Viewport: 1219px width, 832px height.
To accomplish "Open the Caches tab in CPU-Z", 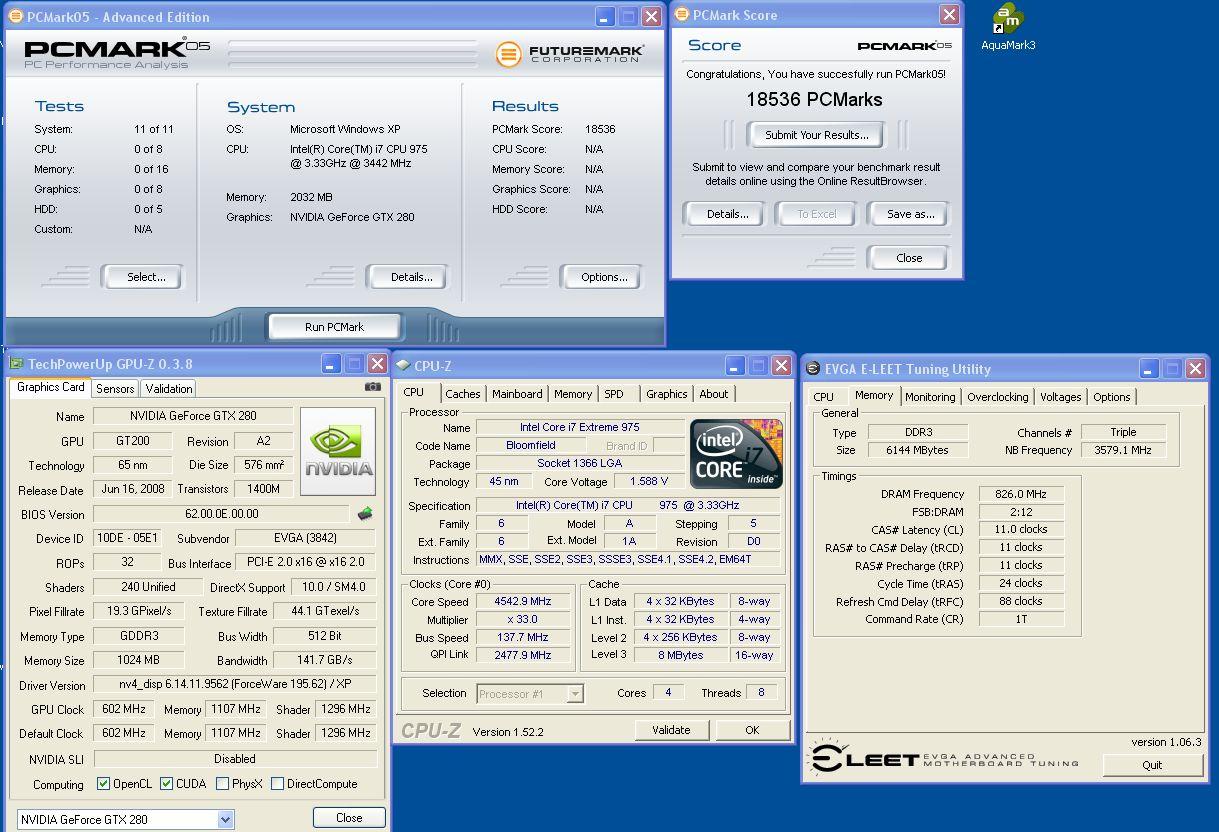I will pos(463,394).
